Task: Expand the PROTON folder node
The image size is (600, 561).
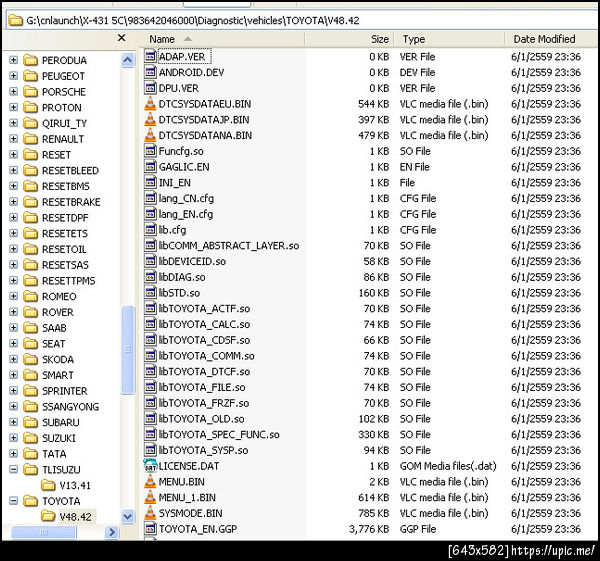Action: [x=13, y=107]
